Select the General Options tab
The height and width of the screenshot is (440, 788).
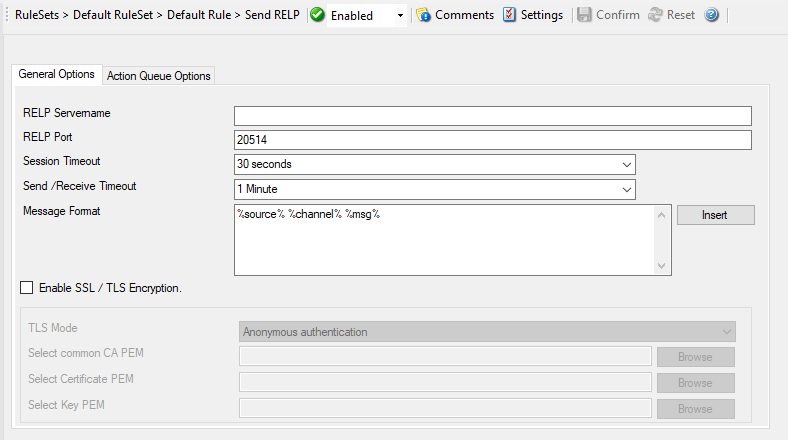(57, 74)
